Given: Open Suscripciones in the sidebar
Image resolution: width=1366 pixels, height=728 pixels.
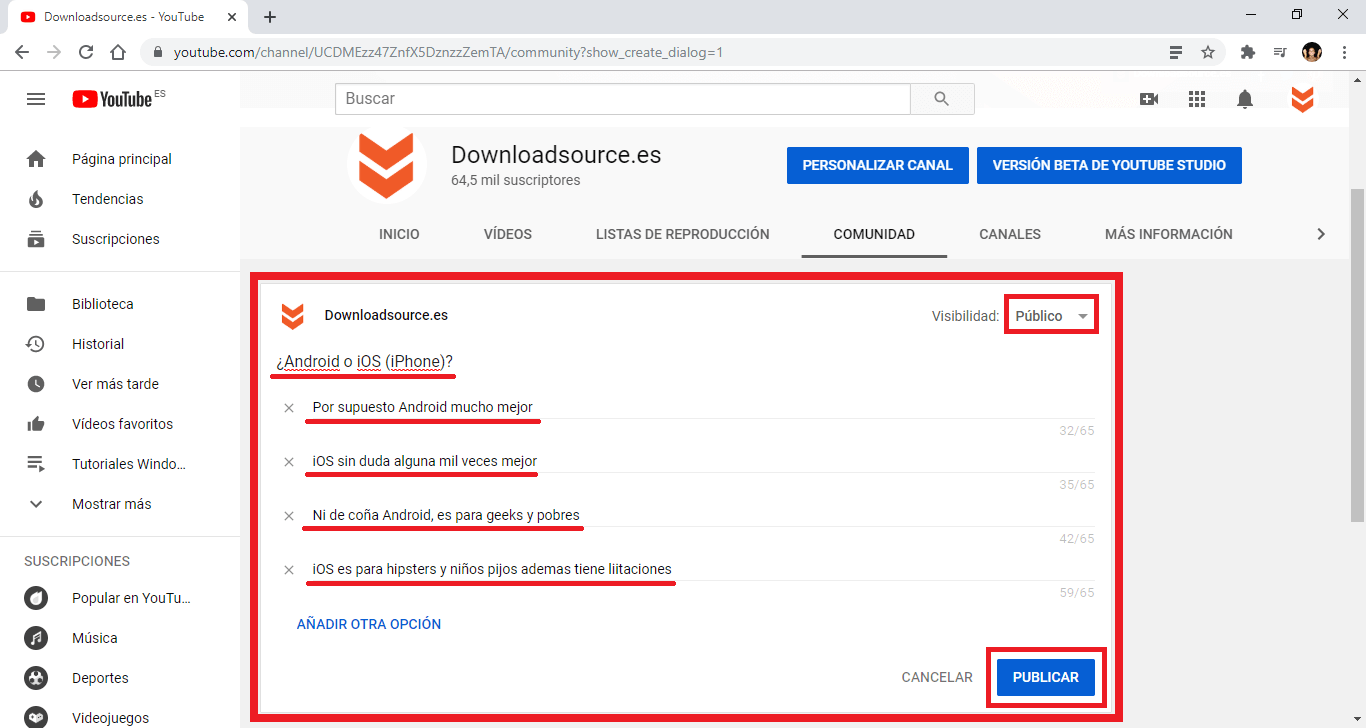Looking at the screenshot, I should [120, 239].
